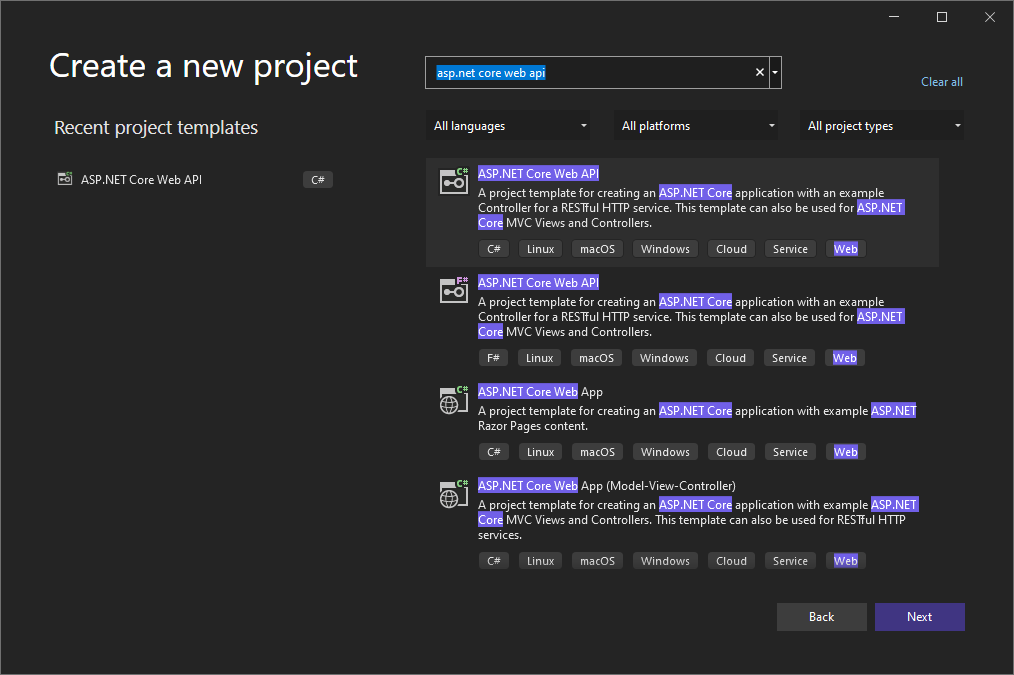Viewport: 1014px width, 675px height.
Task: Open the All languages dropdown
Action: [507, 125]
